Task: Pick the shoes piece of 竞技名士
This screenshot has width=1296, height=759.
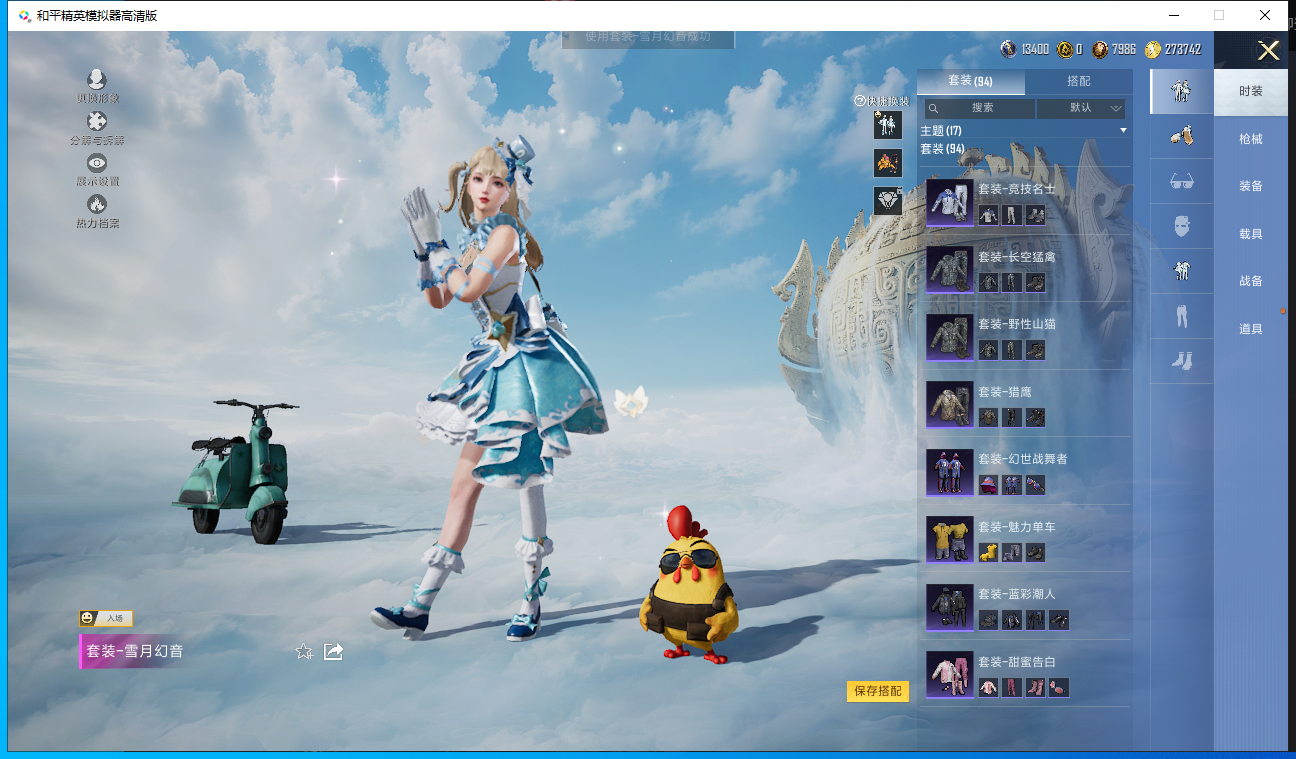Action: 1036,215
